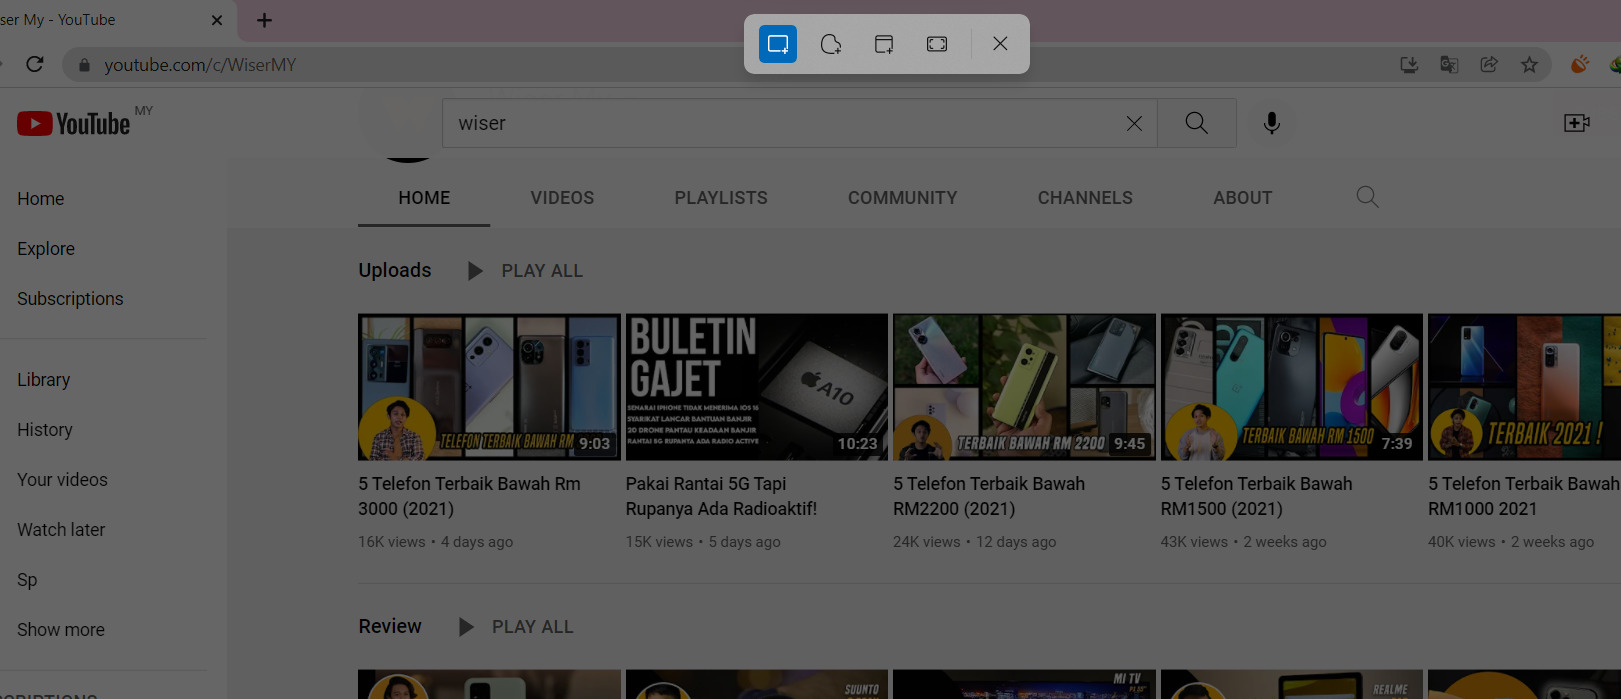This screenshot has height=699, width=1621.
Task: Click the search input field containing wiser
Action: (x=780, y=123)
